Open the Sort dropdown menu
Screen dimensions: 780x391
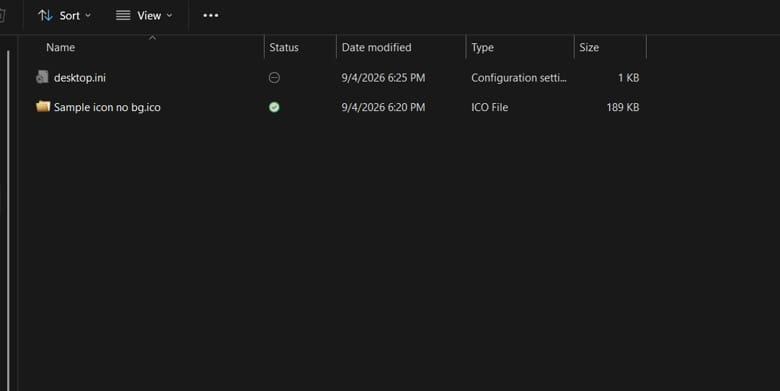pos(65,15)
